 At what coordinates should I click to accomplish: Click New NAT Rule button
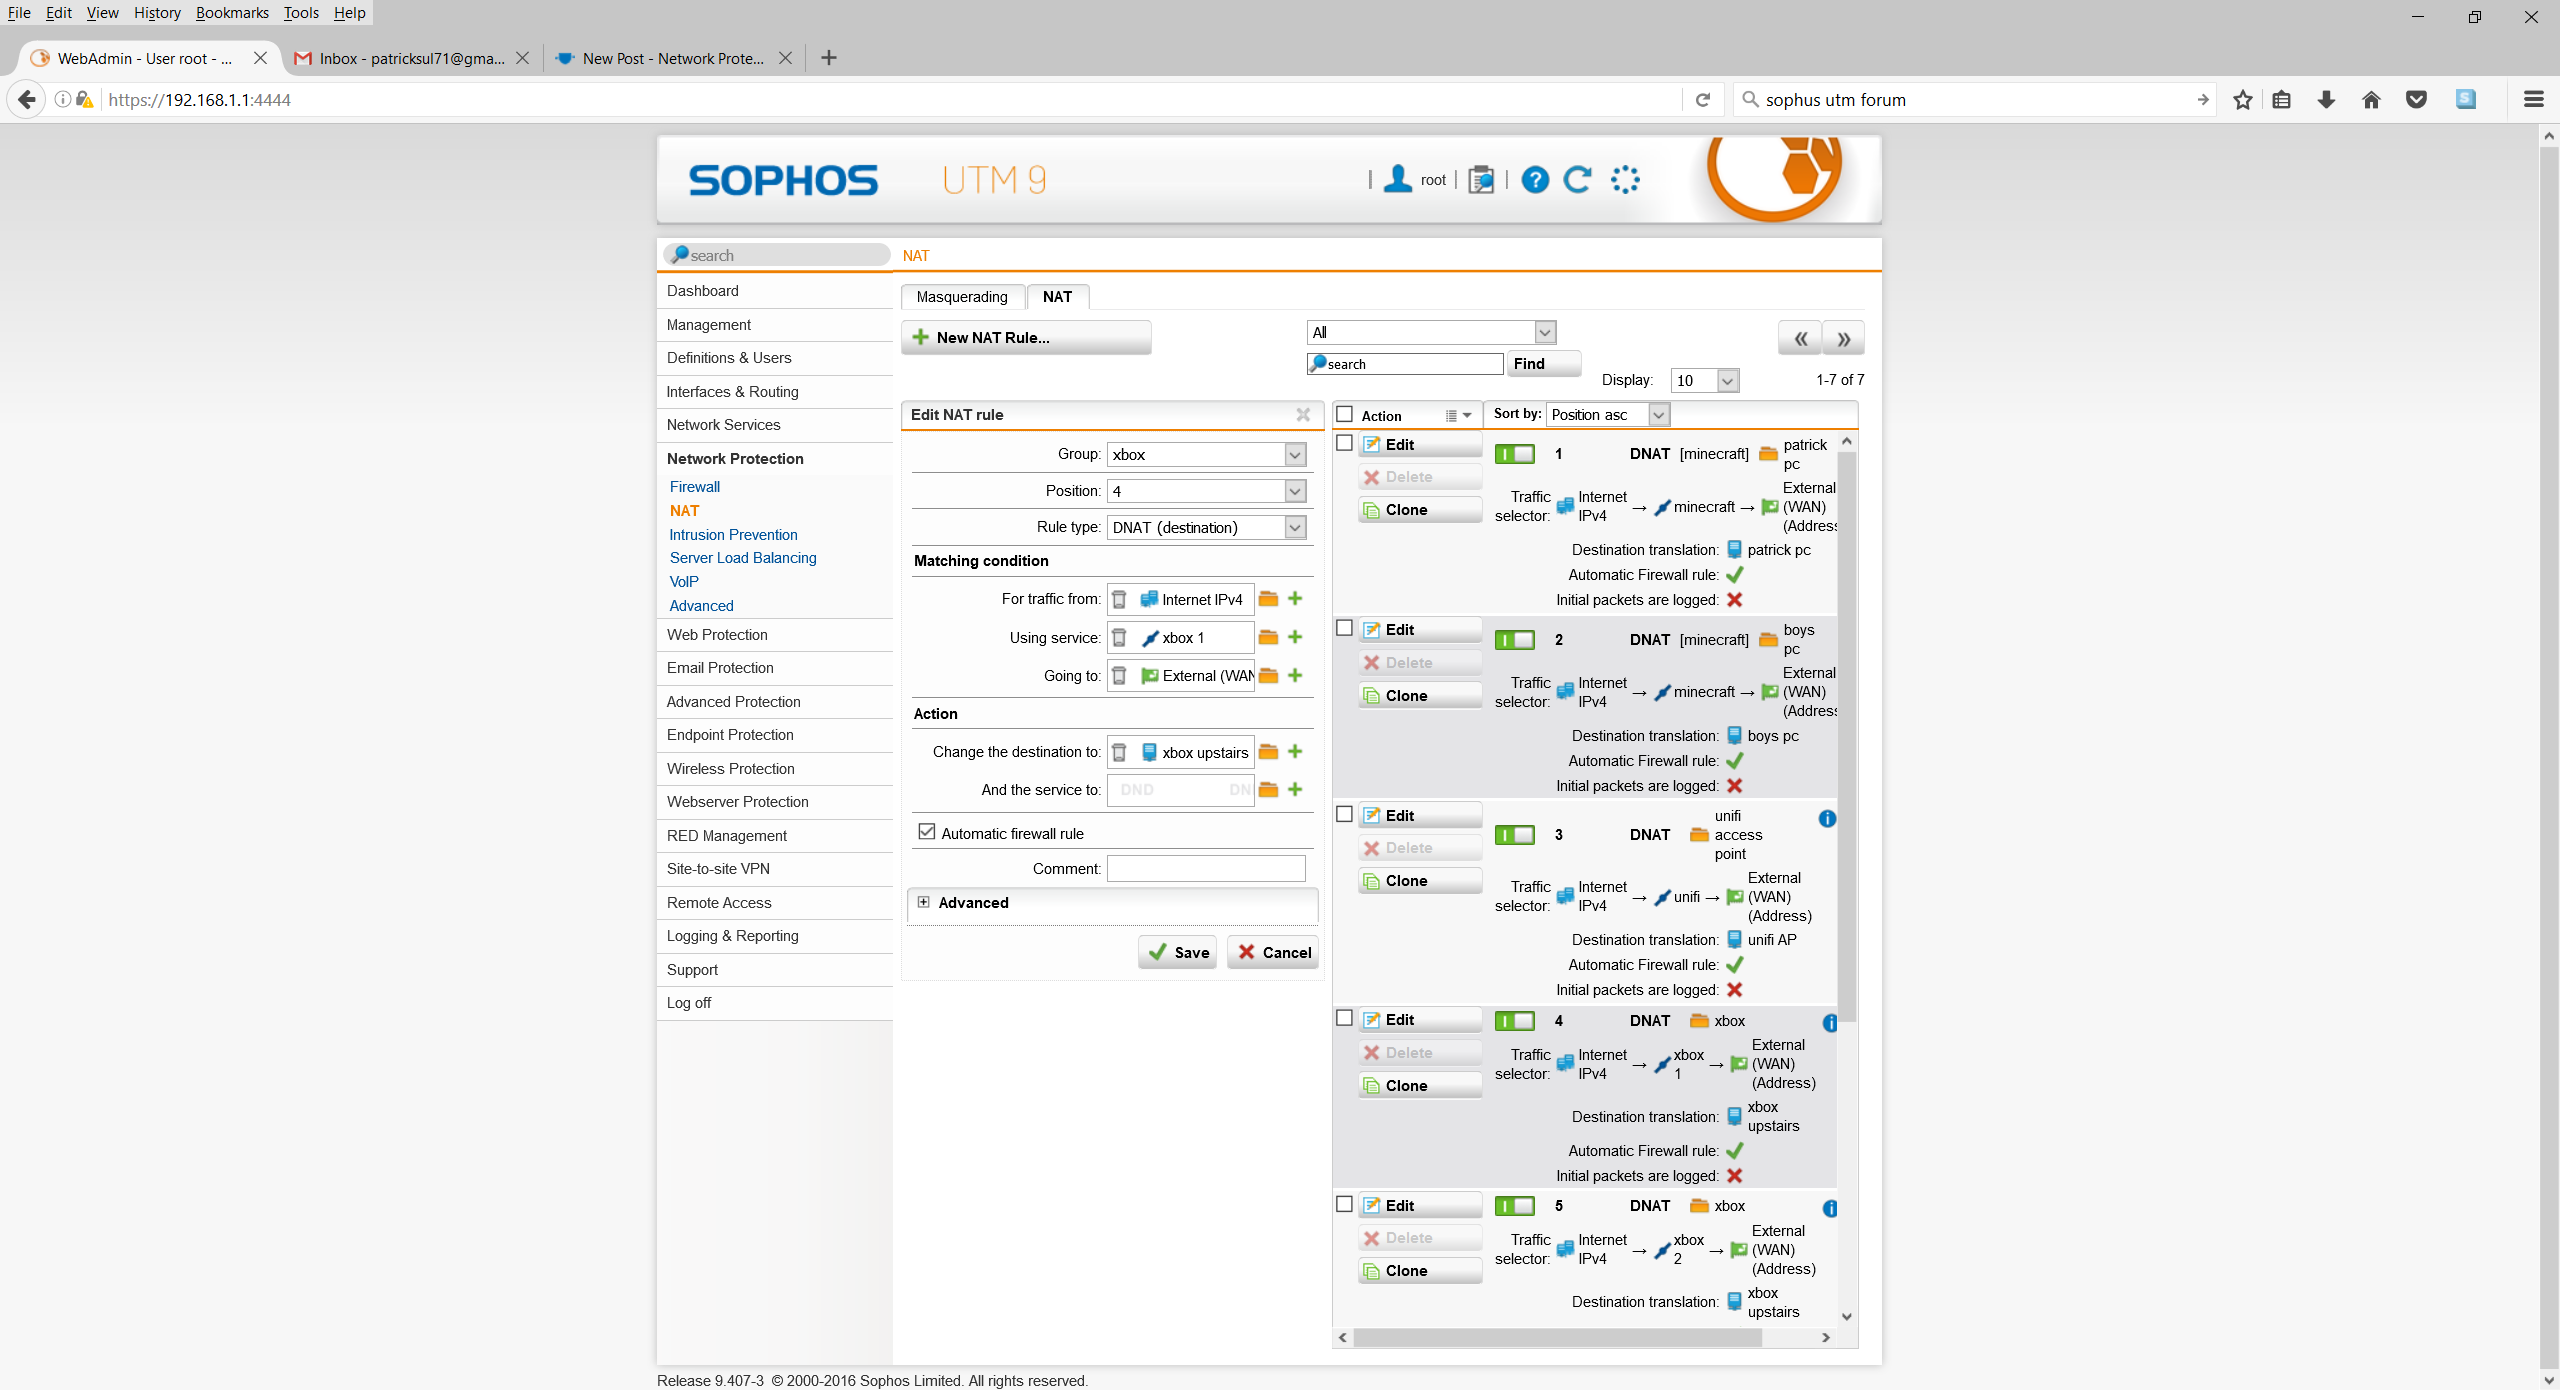pos(1026,338)
